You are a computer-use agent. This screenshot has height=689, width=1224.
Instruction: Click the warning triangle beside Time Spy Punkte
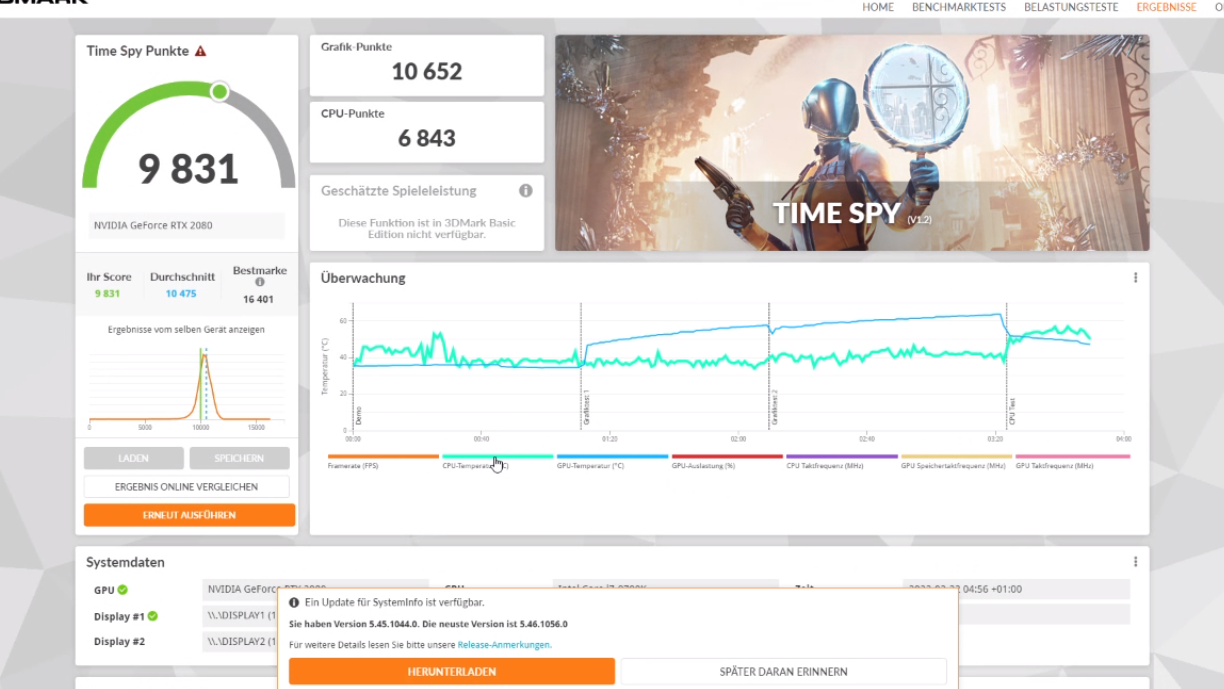tap(201, 51)
